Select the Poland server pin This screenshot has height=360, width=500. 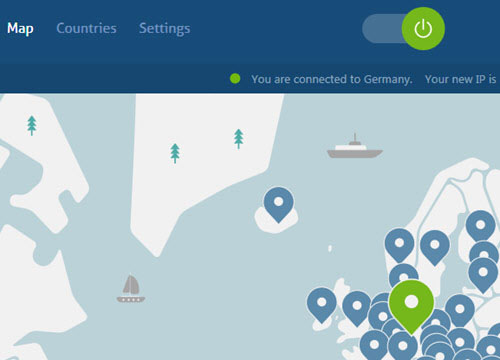(x=460, y=310)
